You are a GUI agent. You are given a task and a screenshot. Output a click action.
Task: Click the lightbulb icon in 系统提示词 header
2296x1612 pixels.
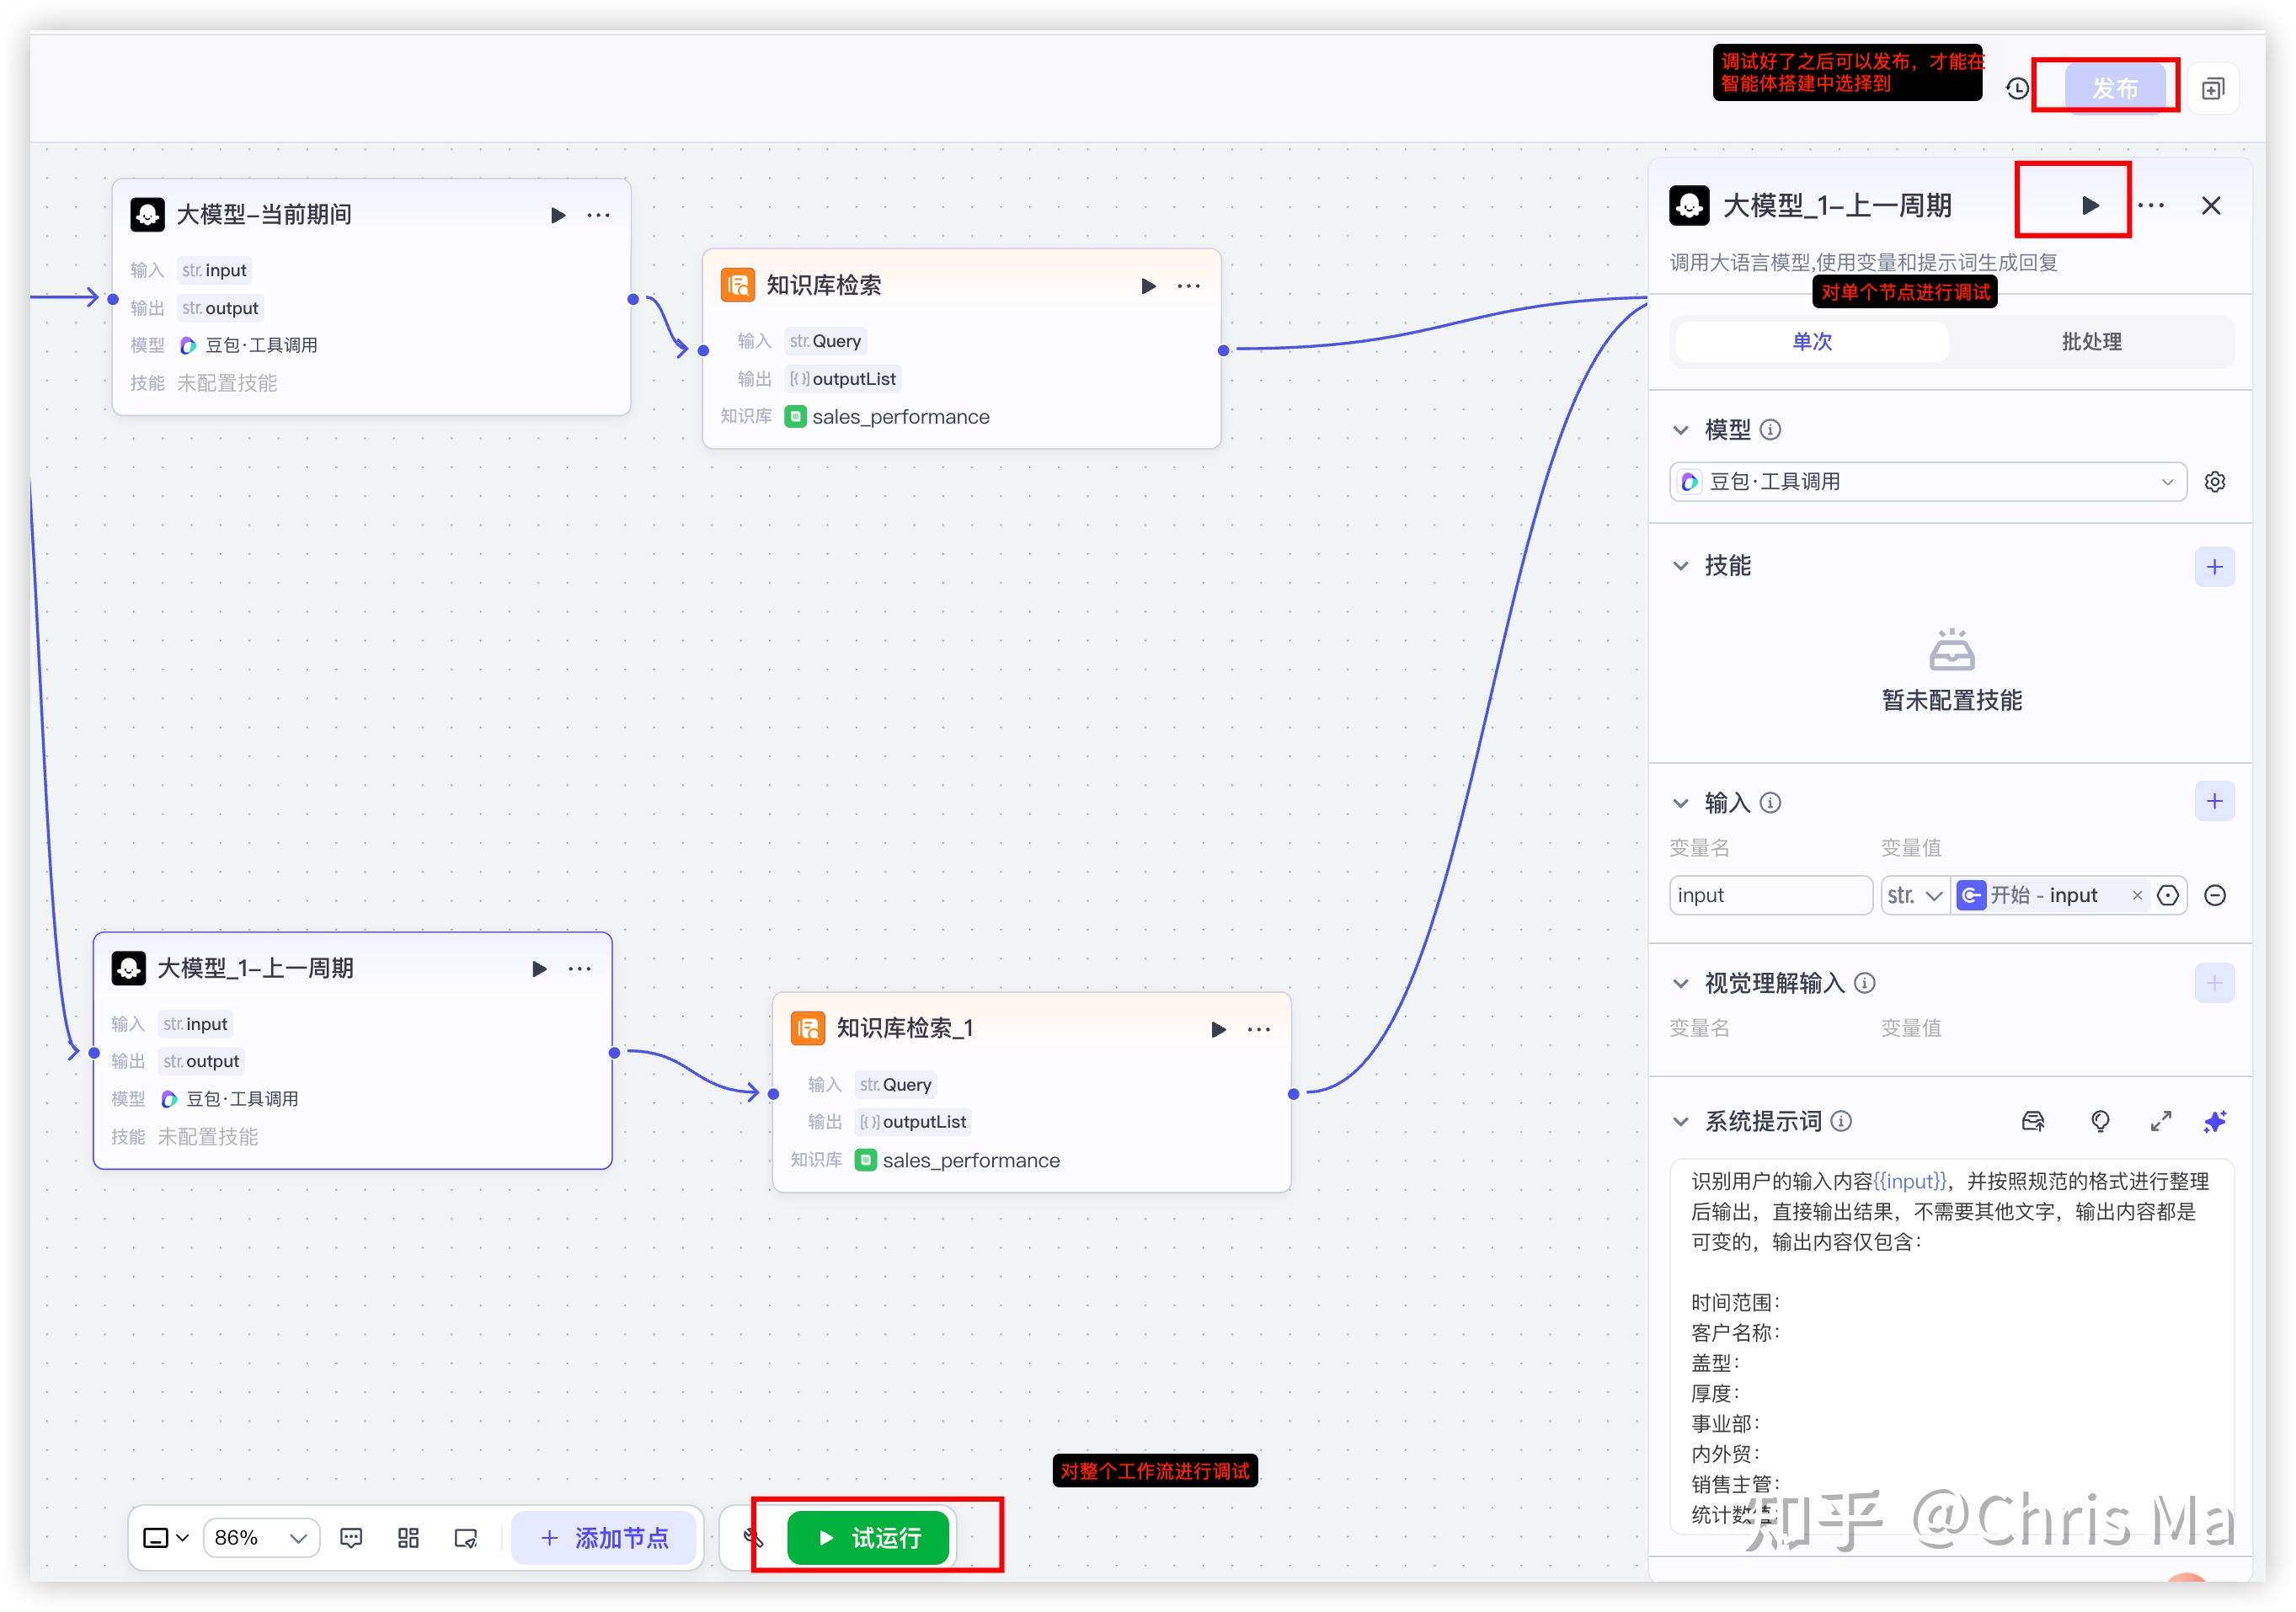coord(2100,1121)
